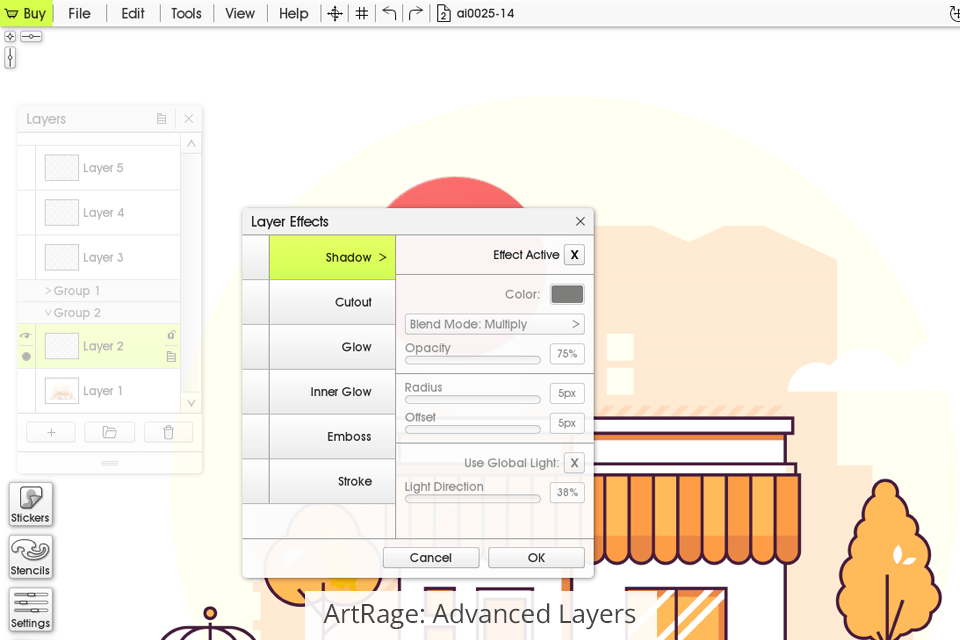Open the Help menu

coord(294,13)
